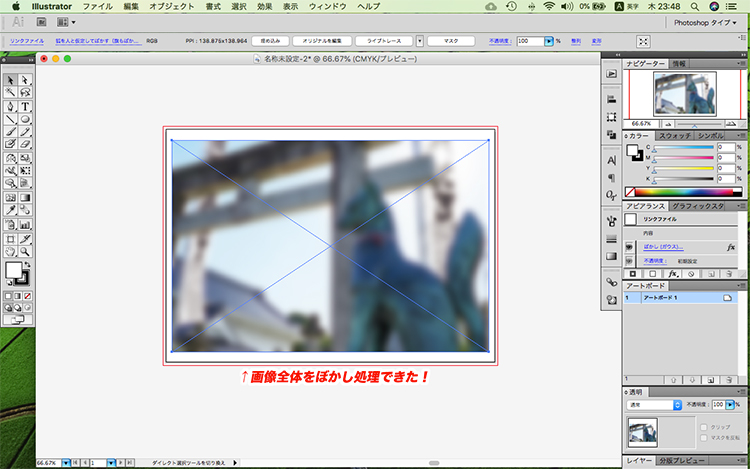
Task: Click the Navigator zoom slider
Action: coord(699,124)
